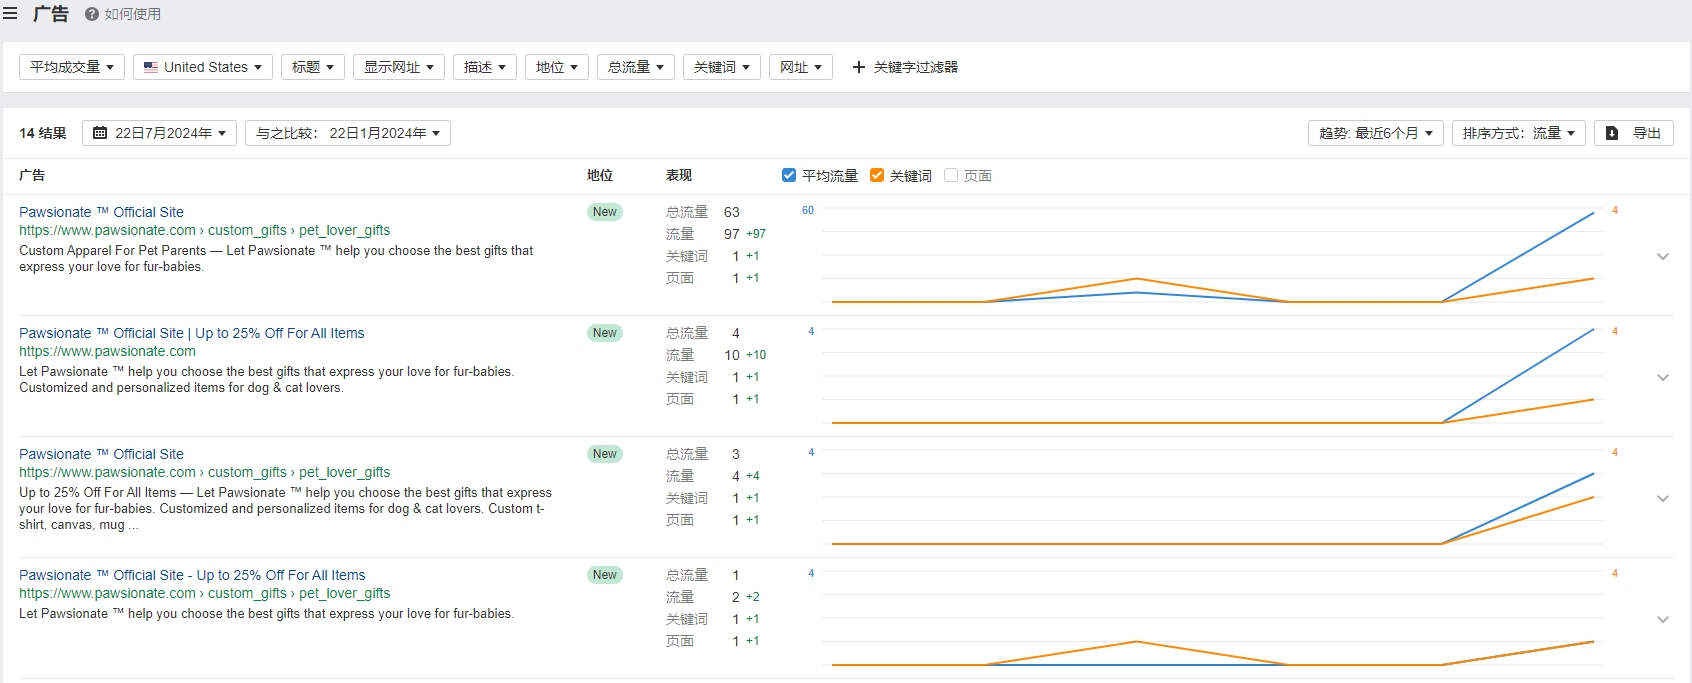
Task: Click the US flag icon
Action: point(151,67)
